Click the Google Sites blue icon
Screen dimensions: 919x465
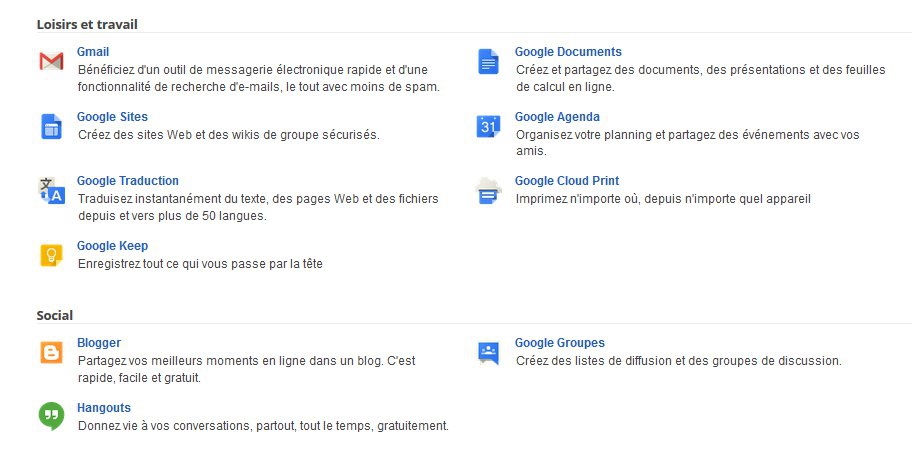(x=52, y=127)
